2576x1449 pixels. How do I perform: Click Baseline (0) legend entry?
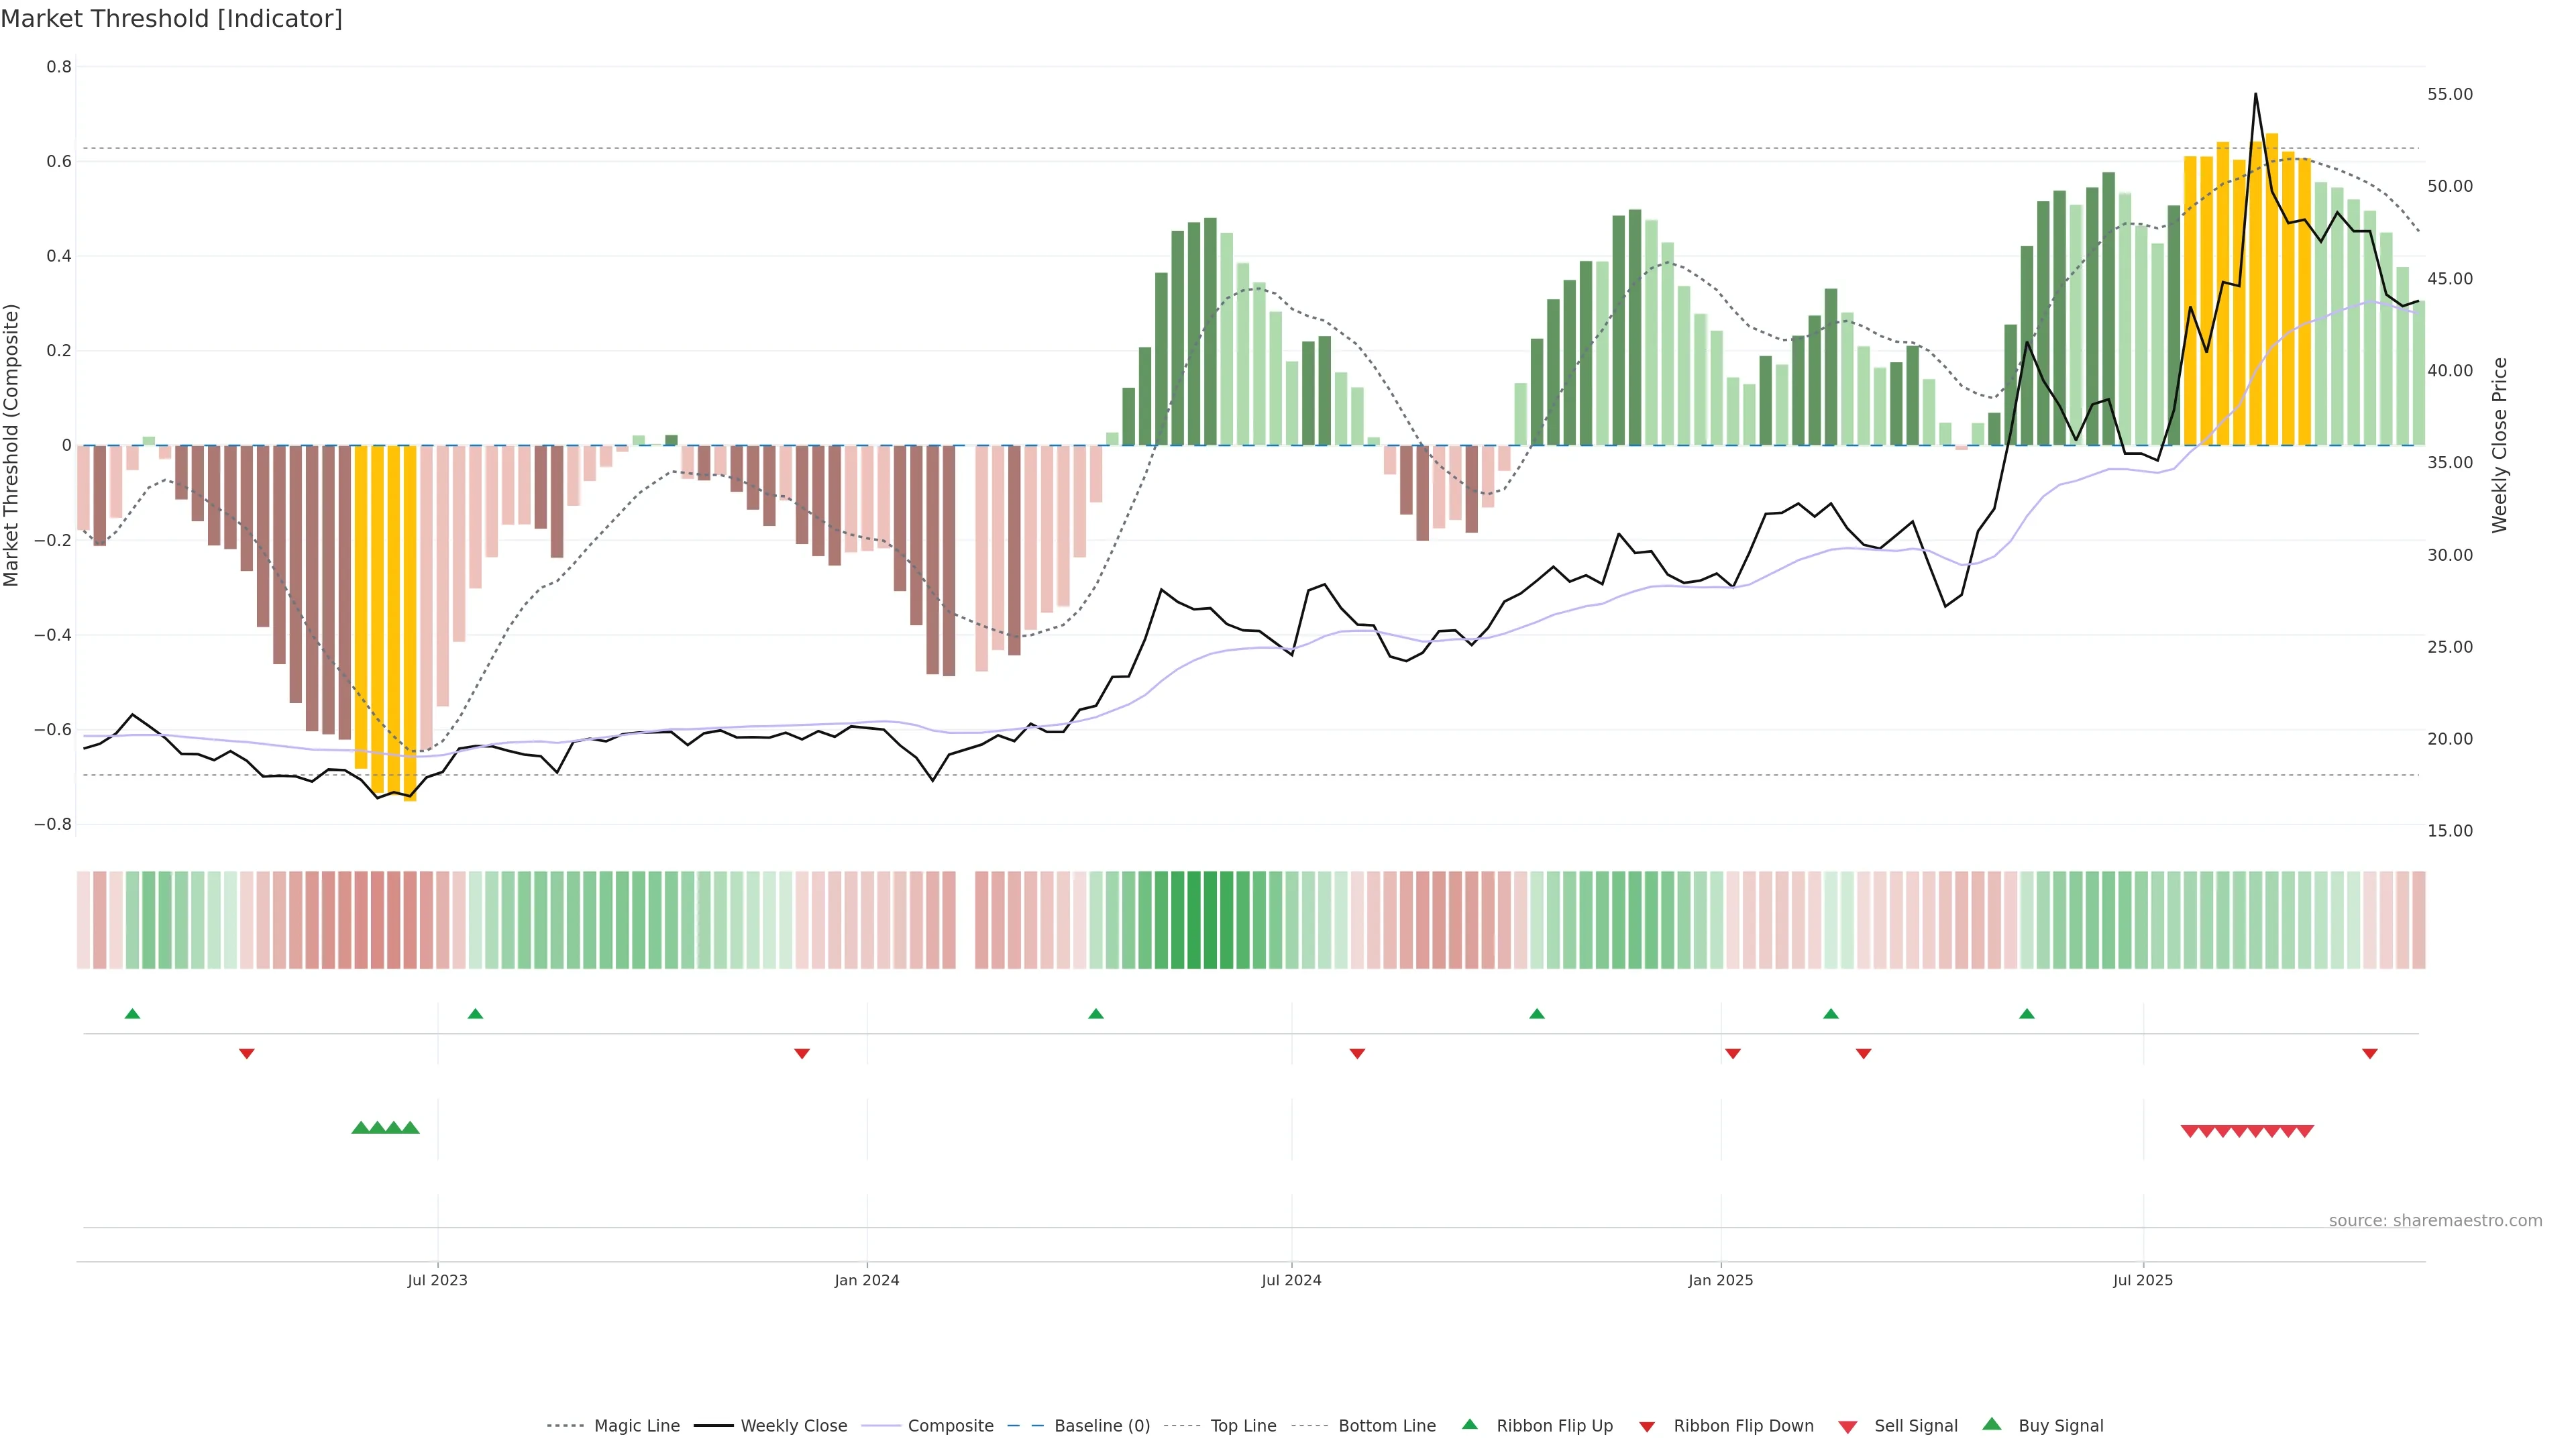point(1101,1426)
